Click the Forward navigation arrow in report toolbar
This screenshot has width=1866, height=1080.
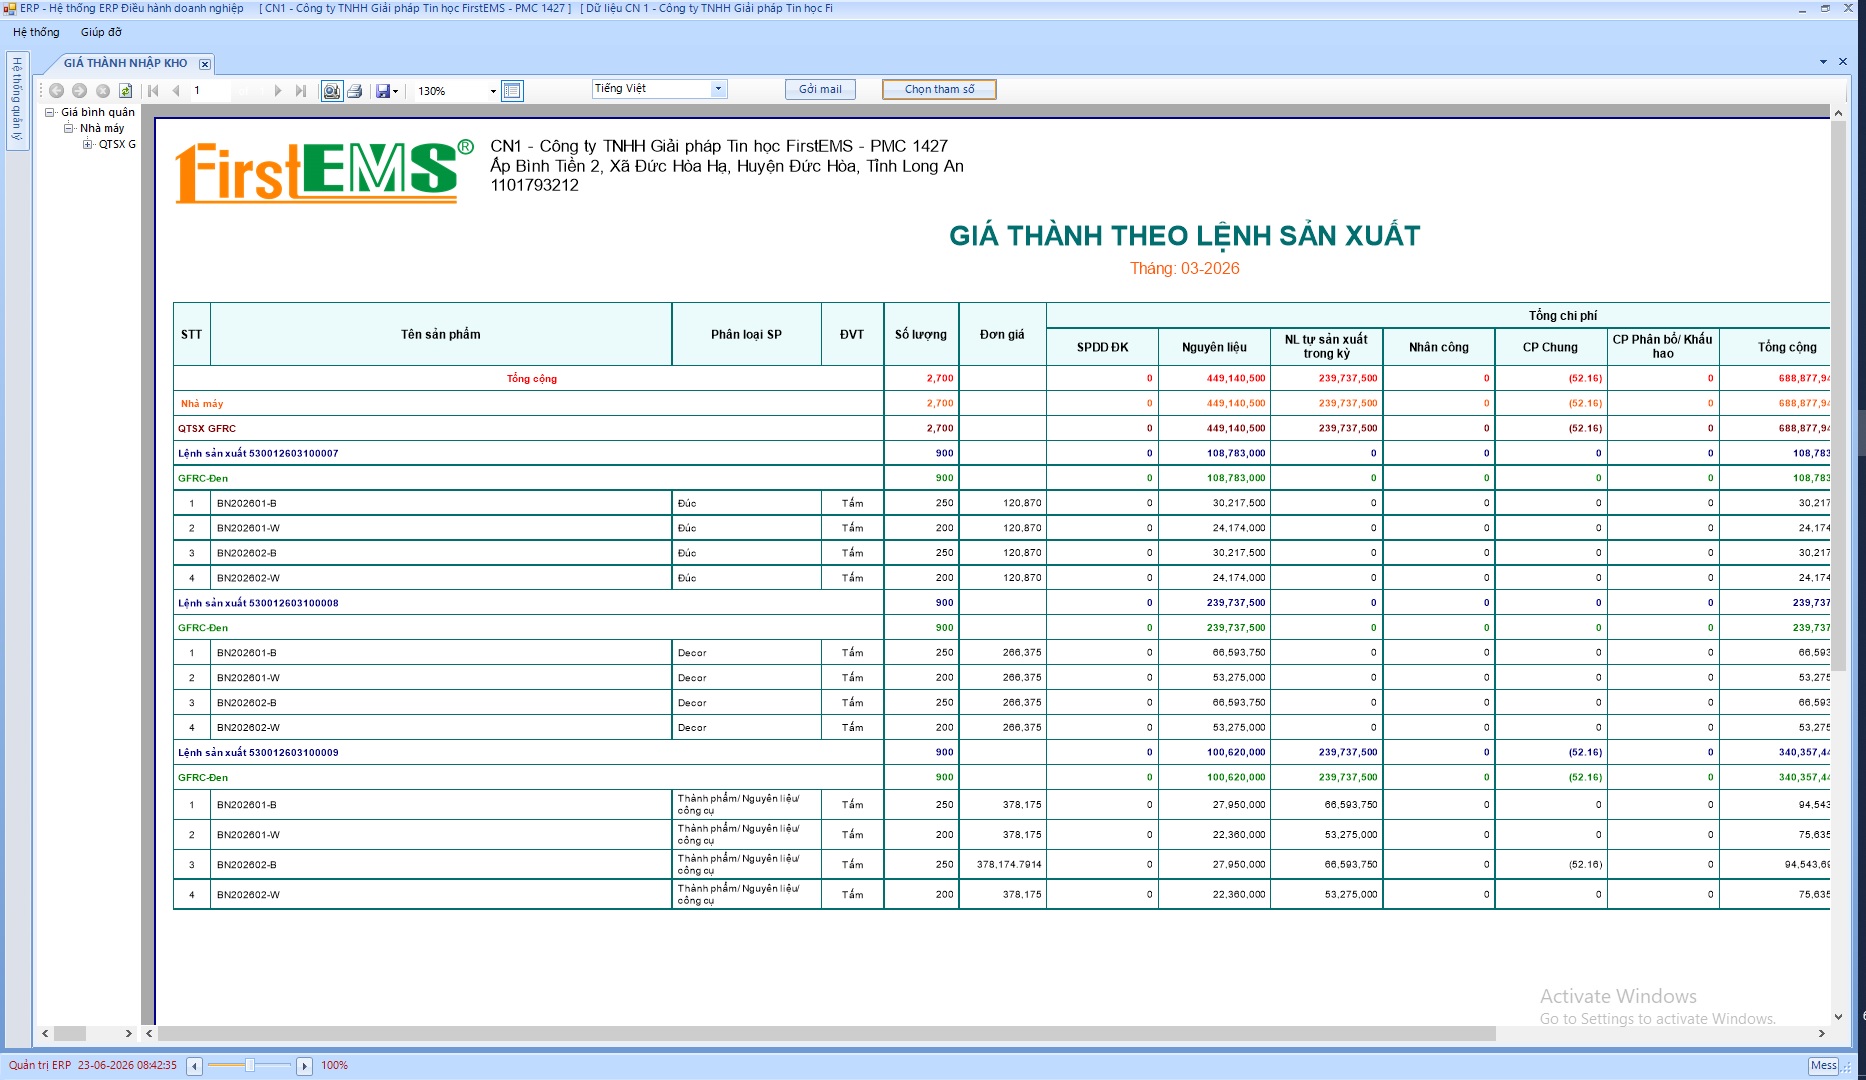tap(80, 91)
